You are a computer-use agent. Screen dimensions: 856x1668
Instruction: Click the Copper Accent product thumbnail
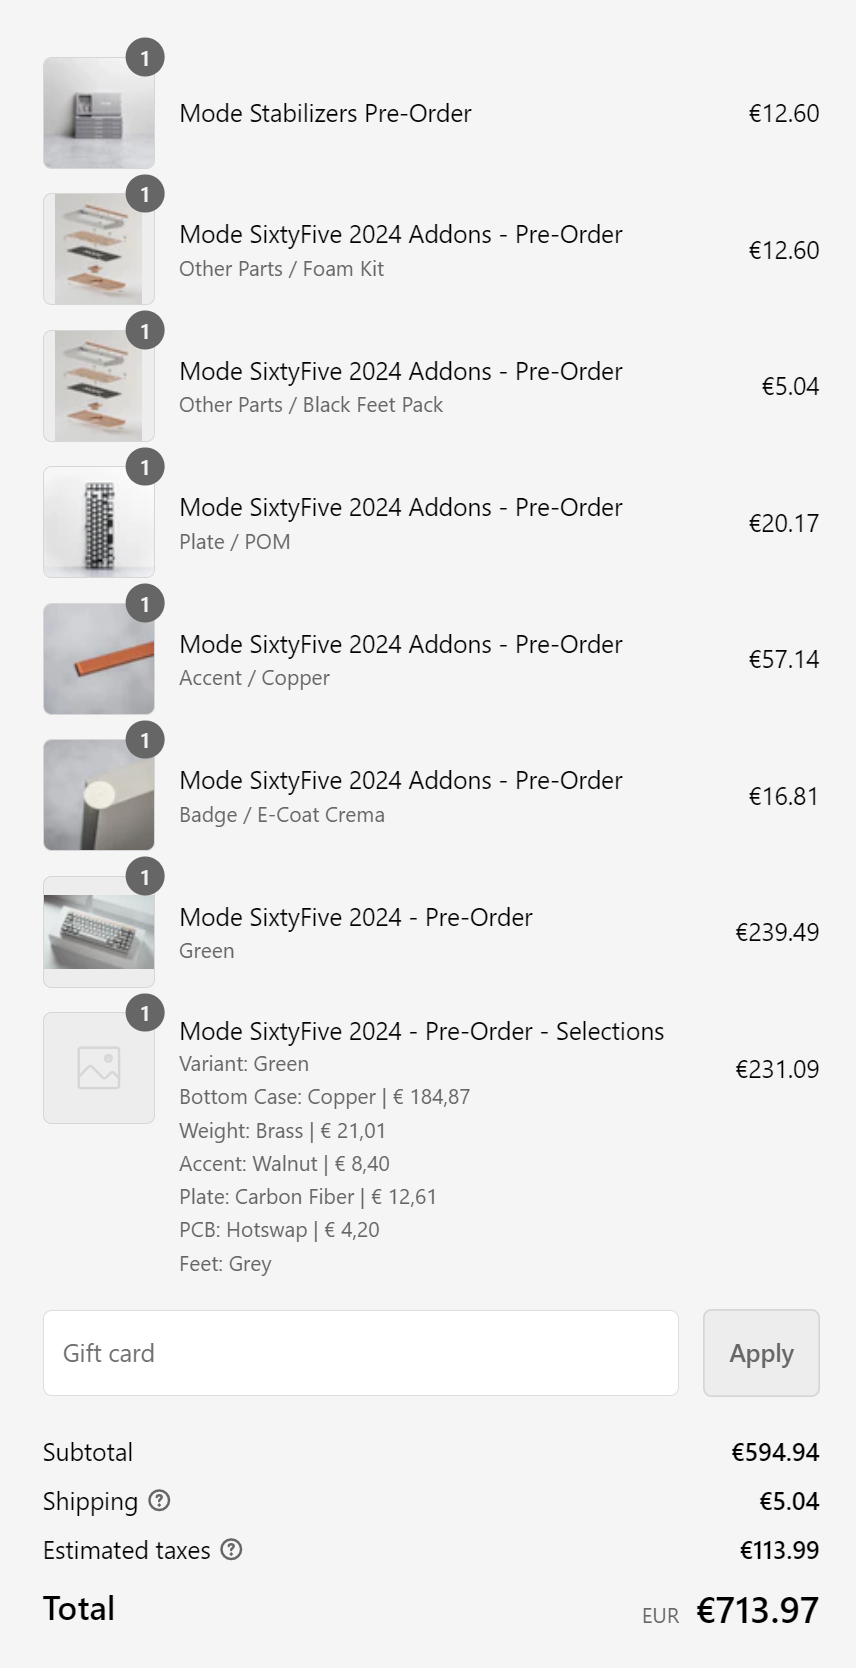click(x=98, y=659)
